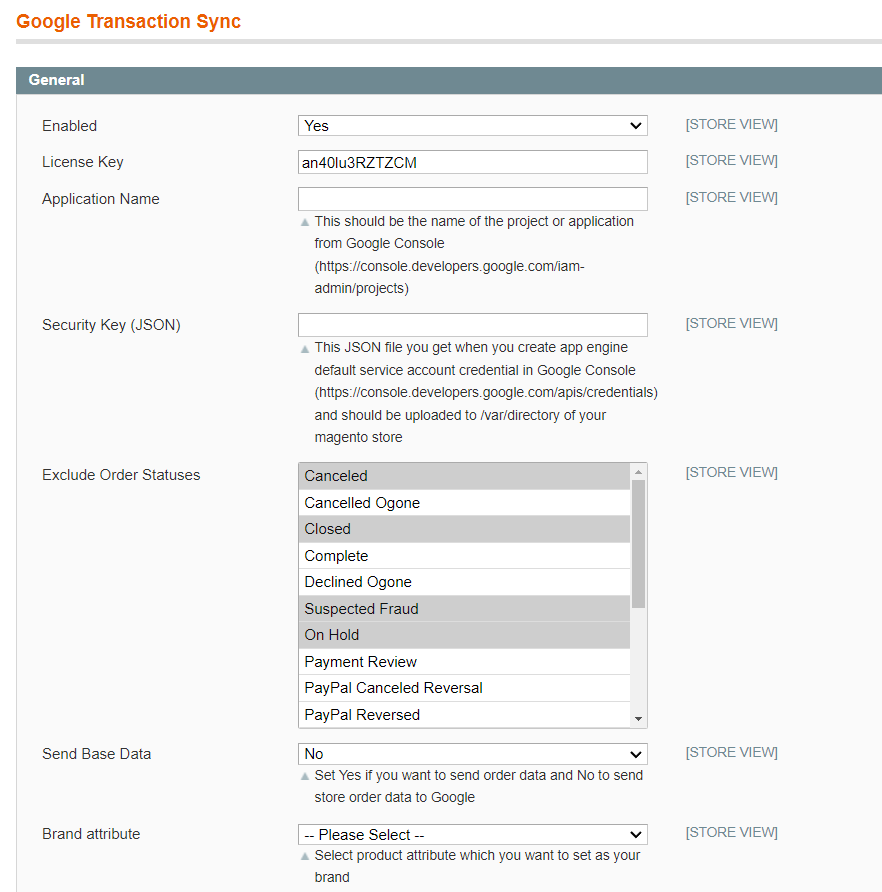The width and height of the screenshot is (882, 892).
Task: Deselect the Closed order status
Action: click(x=400, y=528)
